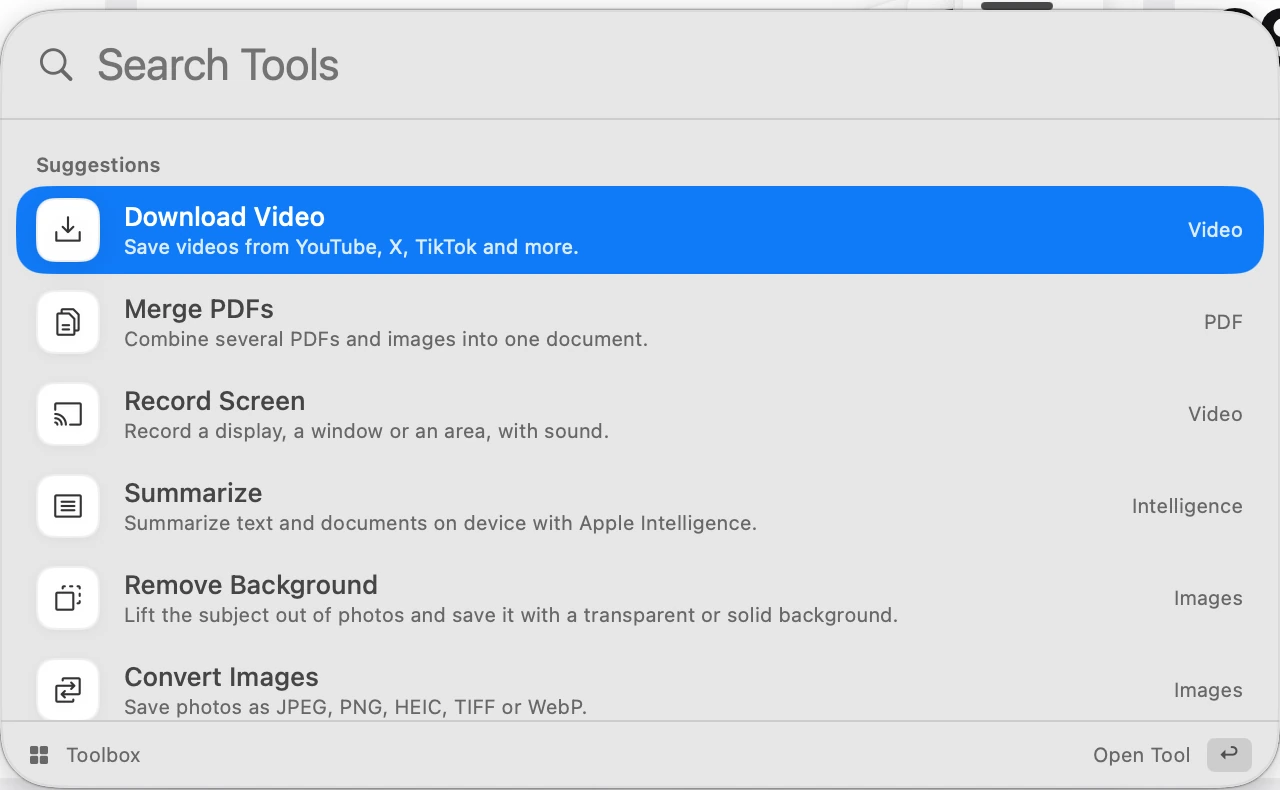Viewport: 1280px width, 790px height.
Task: Click the Toolbox grid icon
Action: 39,755
